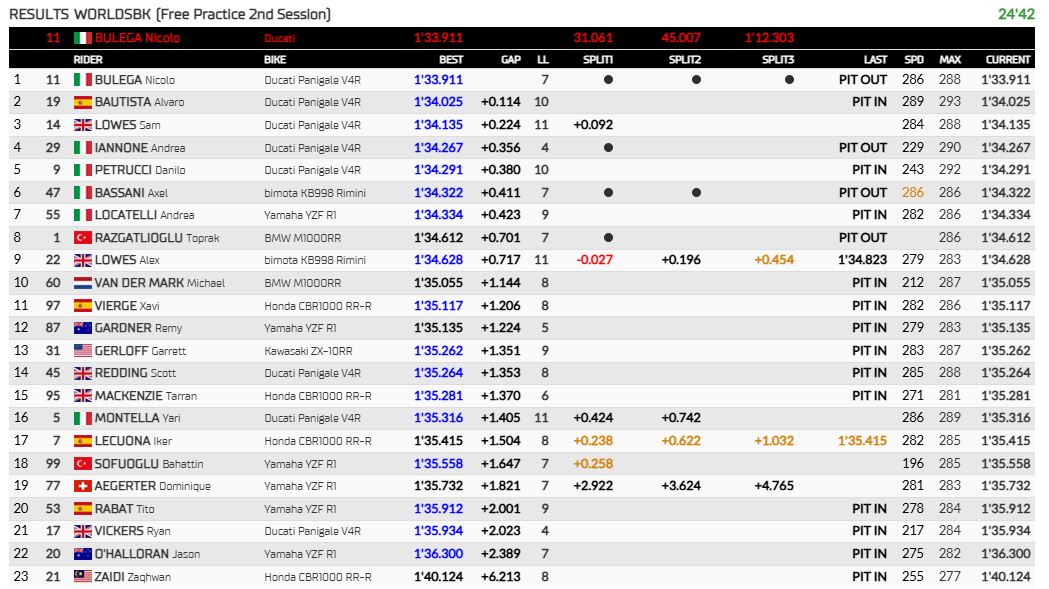This screenshot has width=1049, height=589.
Task: Click the SPLIT3 column header
Action: [x=777, y=60]
